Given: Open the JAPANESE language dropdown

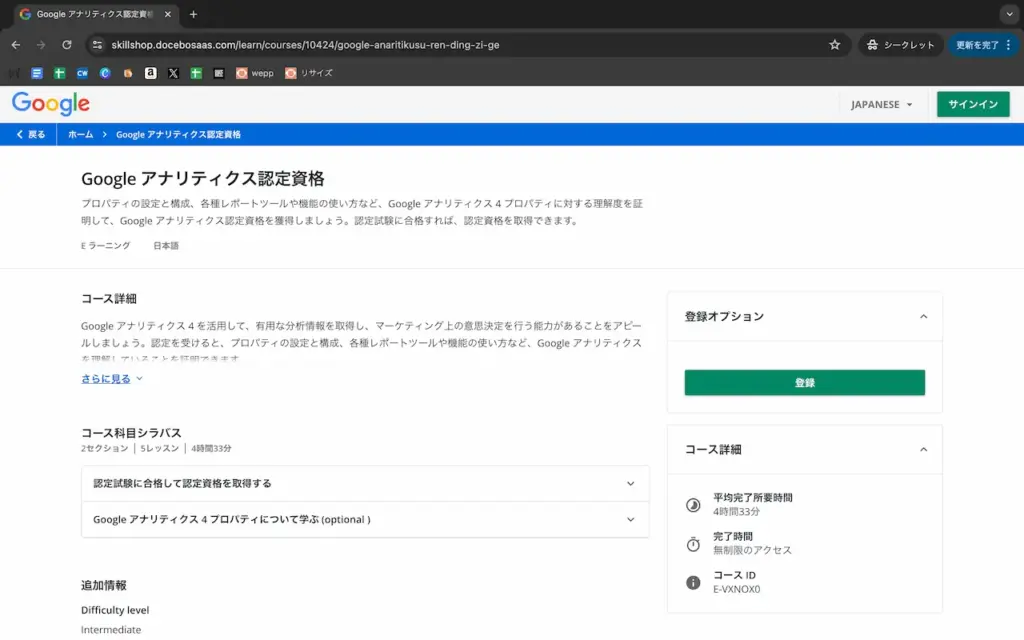Looking at the screenshot, I should point(881,104).
